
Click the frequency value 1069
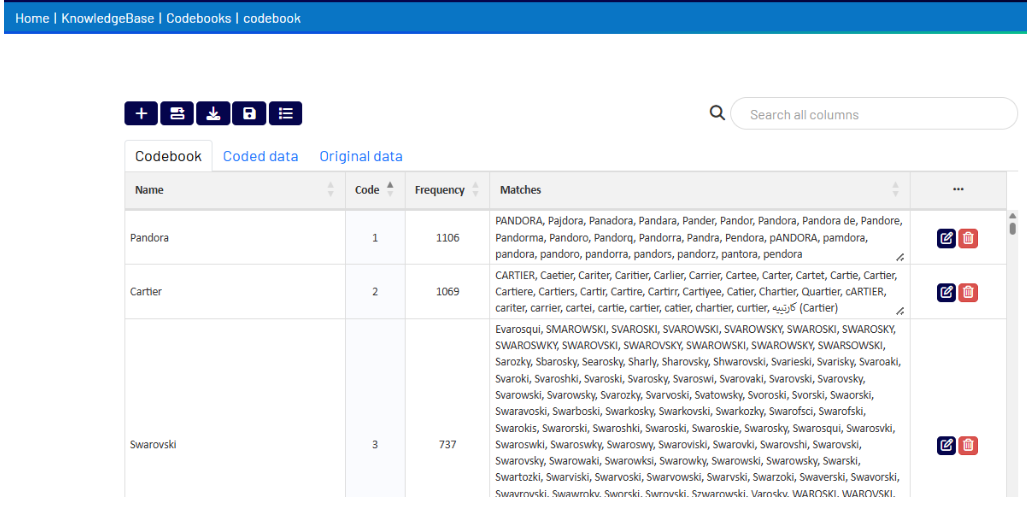point(447,292)
